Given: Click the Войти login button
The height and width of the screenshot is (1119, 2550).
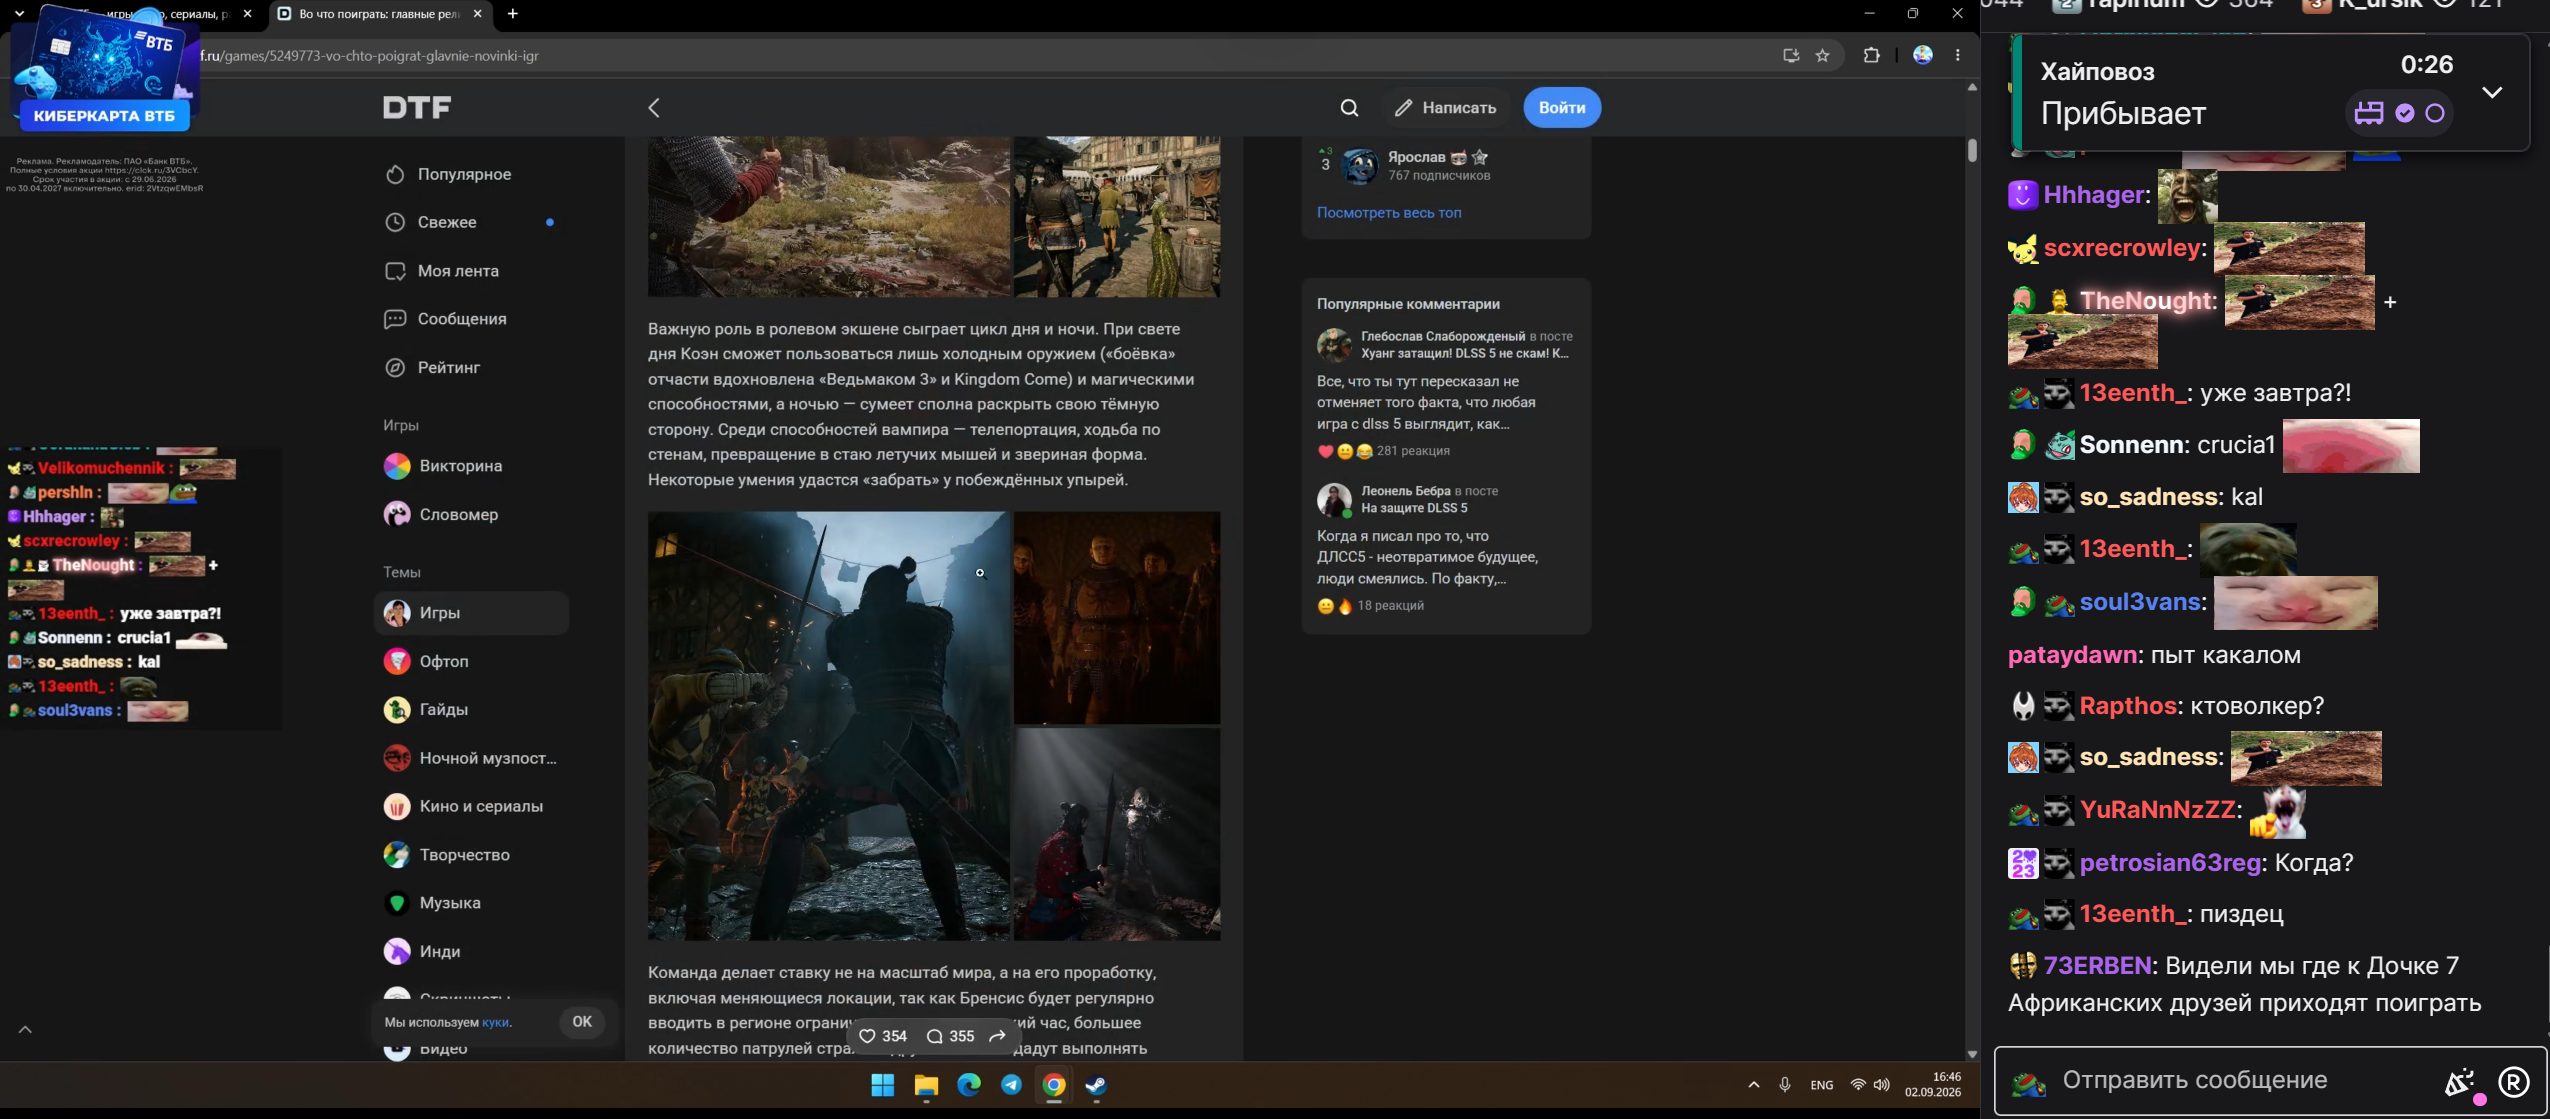Looking at the screenshot, I should click(x=1562, y=108).
